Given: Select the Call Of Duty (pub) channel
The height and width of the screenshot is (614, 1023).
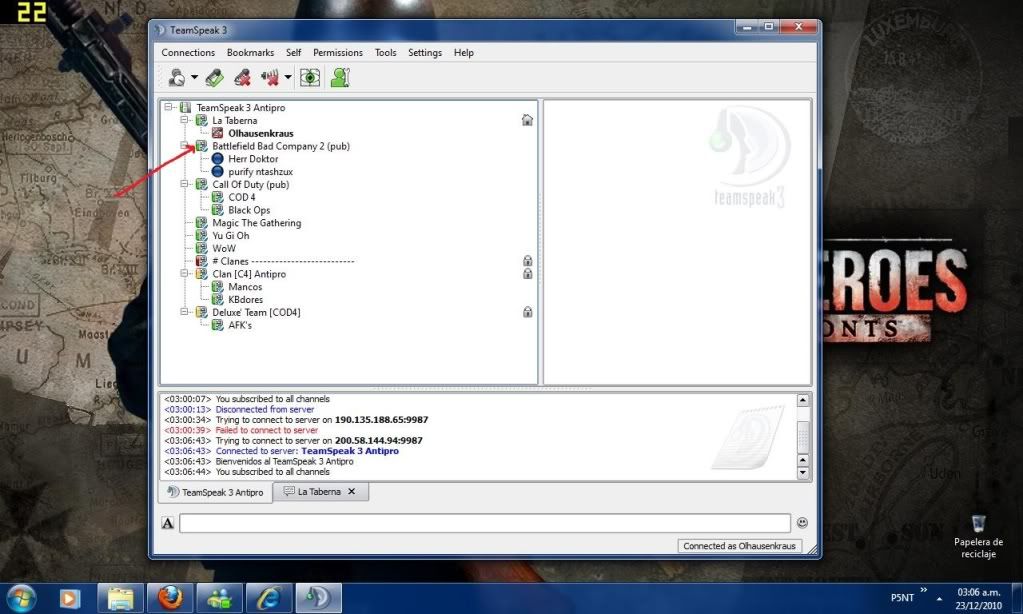Looking at the screenshot, I should pyautogui.click(x=251, y=185).
